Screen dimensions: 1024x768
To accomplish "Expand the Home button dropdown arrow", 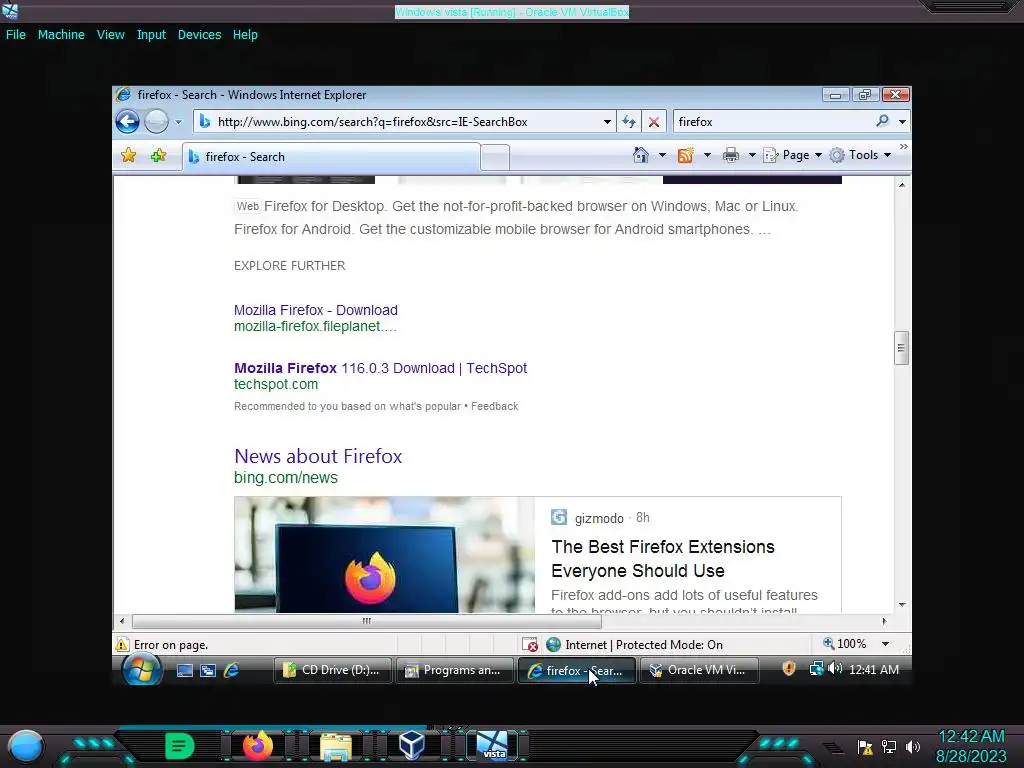I will [662, 155].
